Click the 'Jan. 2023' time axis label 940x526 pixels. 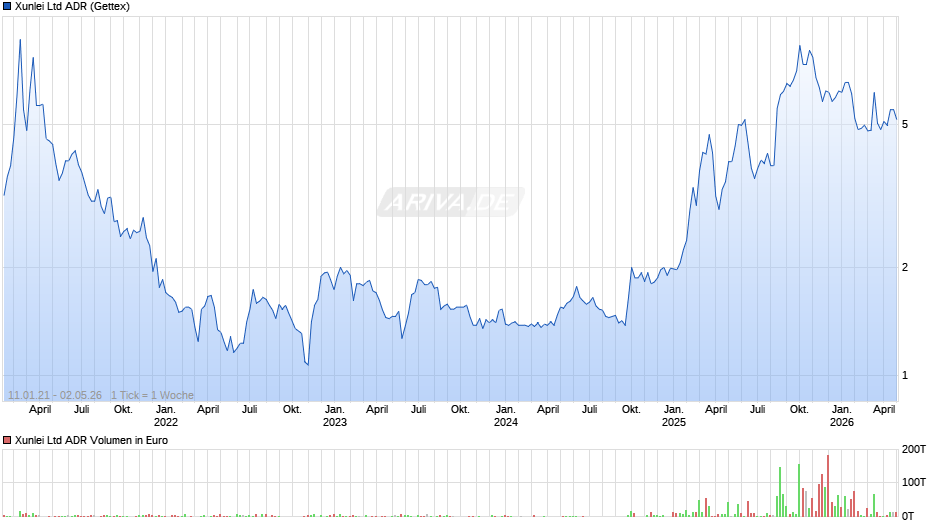(x=335, y=416)
